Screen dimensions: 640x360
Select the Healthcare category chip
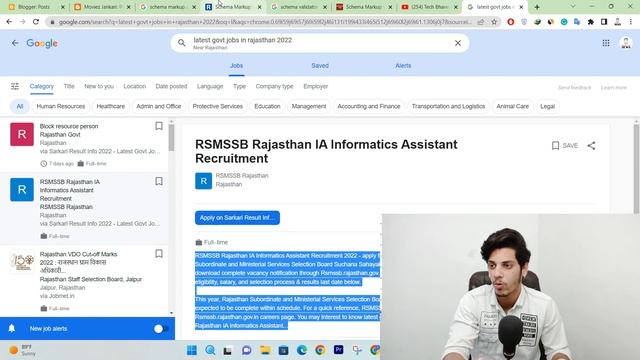(x=111, y=106)
